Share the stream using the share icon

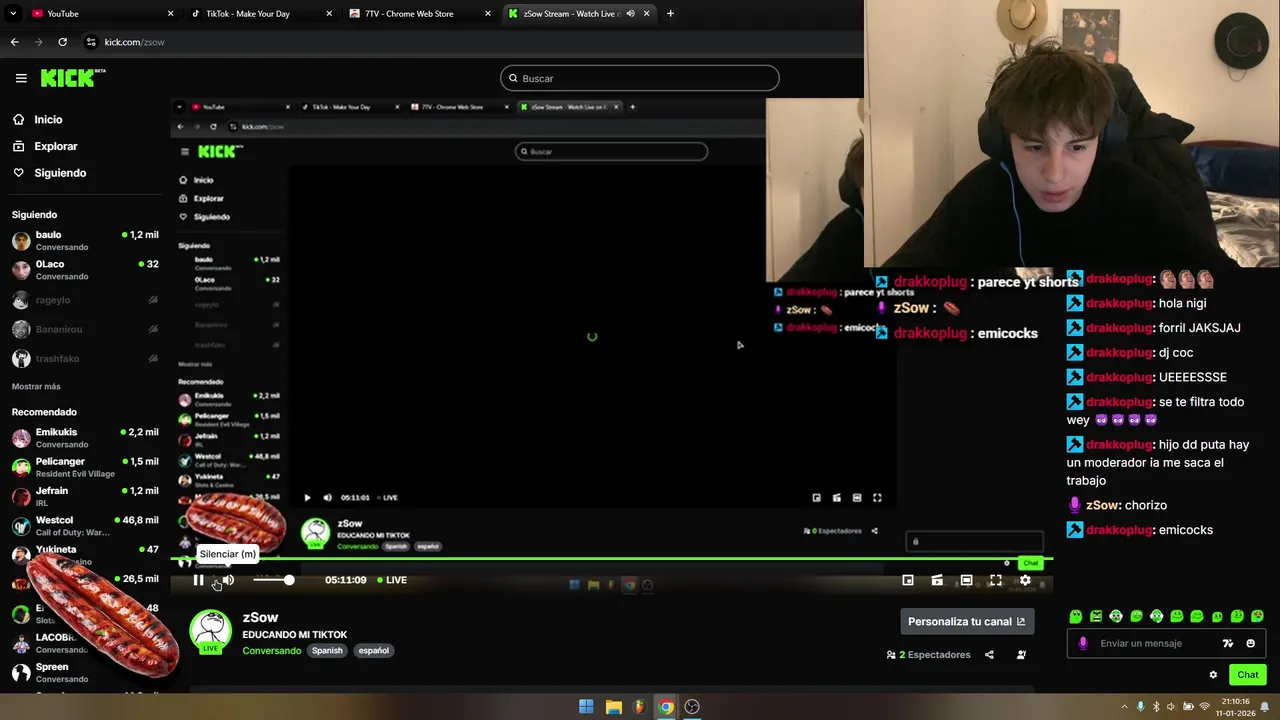(x=989, y=655)
